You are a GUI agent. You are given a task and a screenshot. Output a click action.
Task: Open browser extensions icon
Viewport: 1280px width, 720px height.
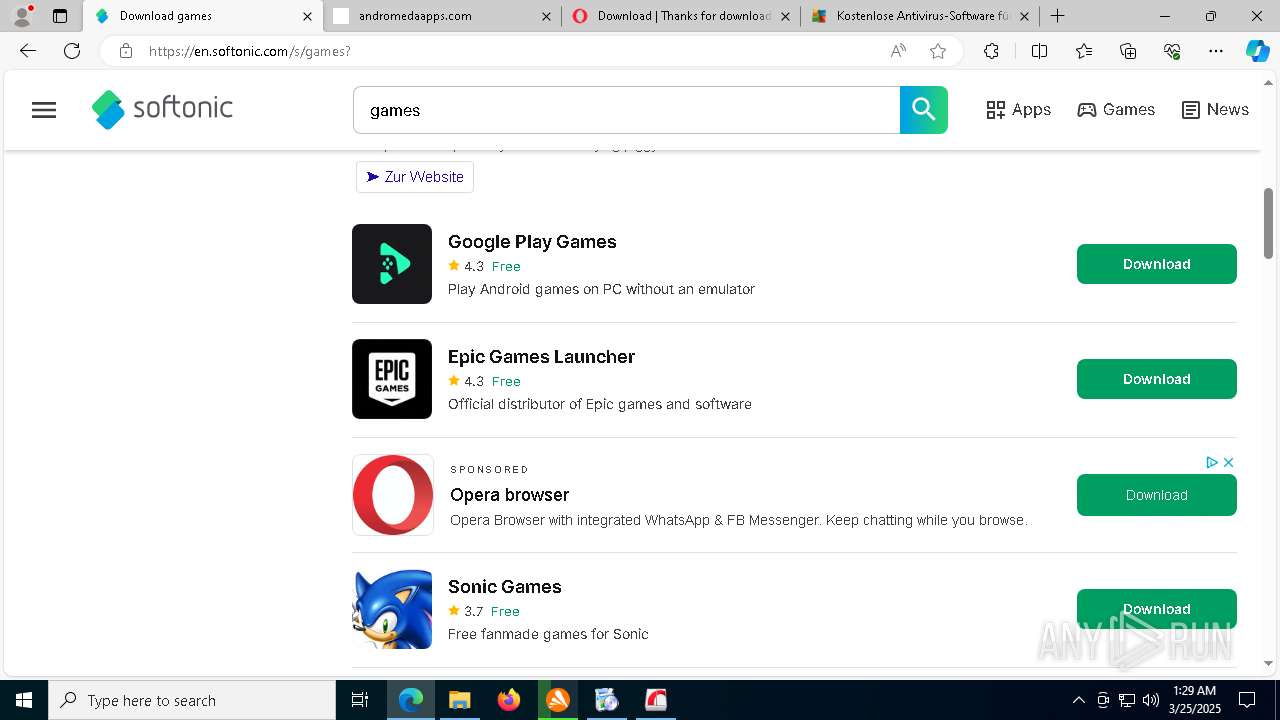(991, 51)
